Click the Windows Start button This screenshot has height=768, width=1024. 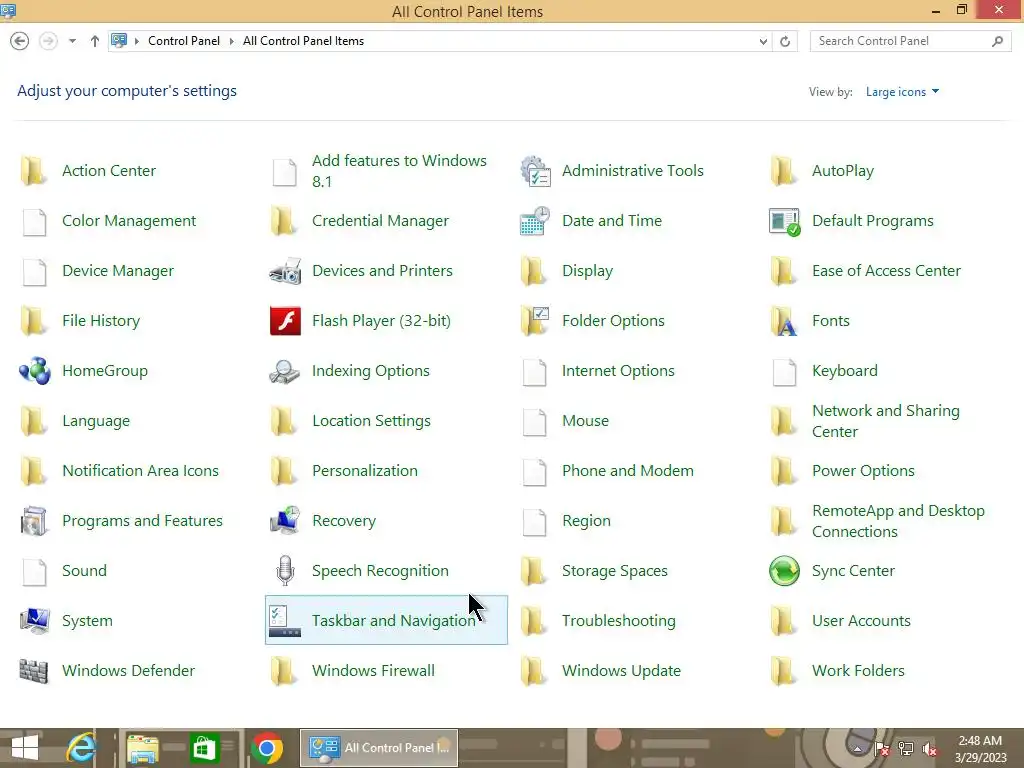(25, 748)
